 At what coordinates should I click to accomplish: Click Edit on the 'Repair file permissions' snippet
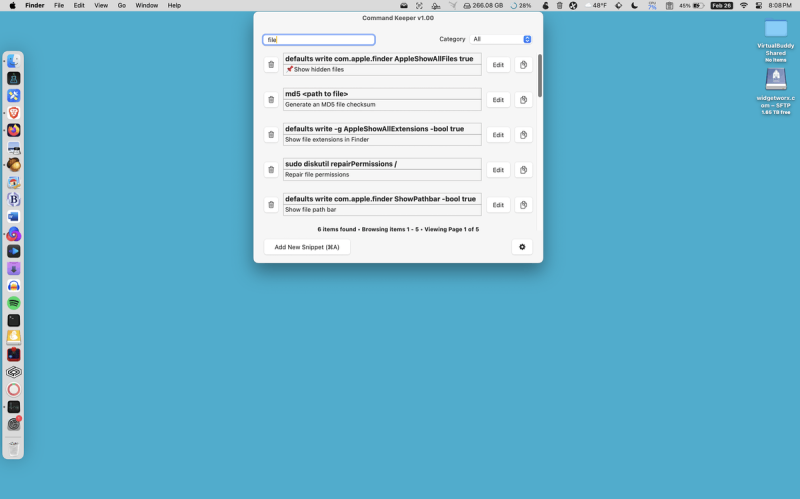(x=498, y=170)
